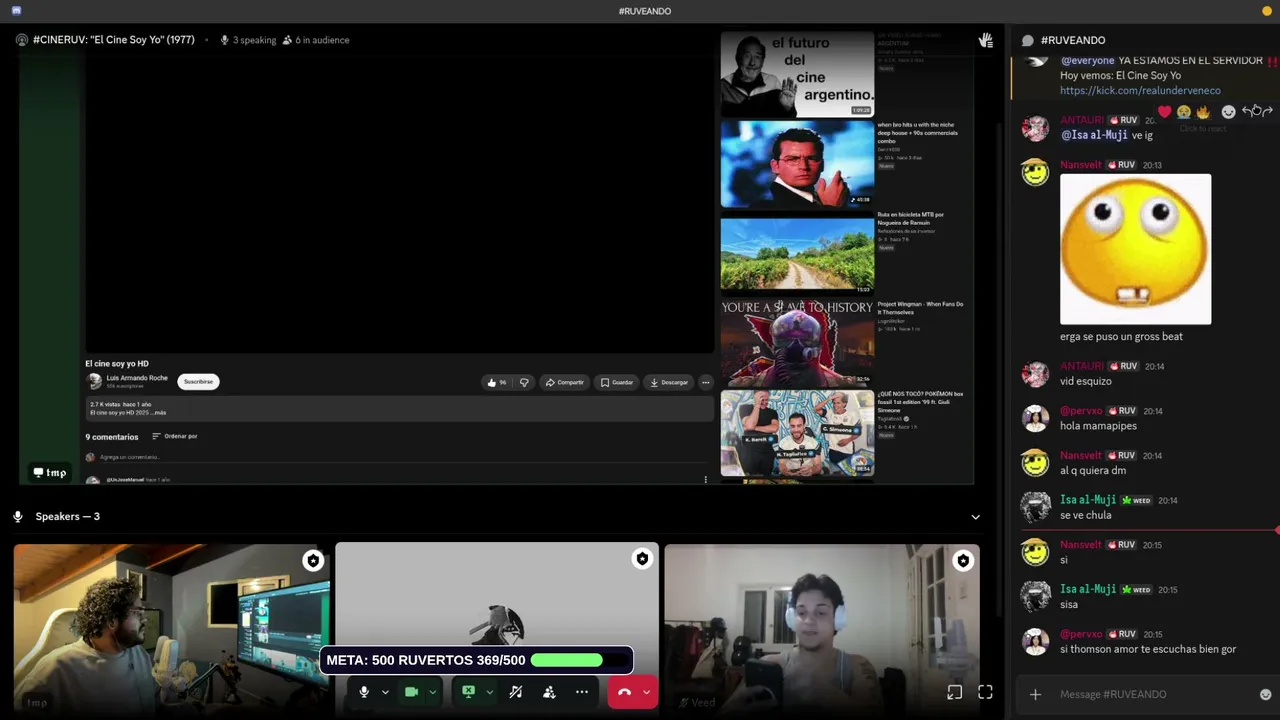Click the 3 speaking counter
Screen dimensions: 1280x720
[248, 40]
